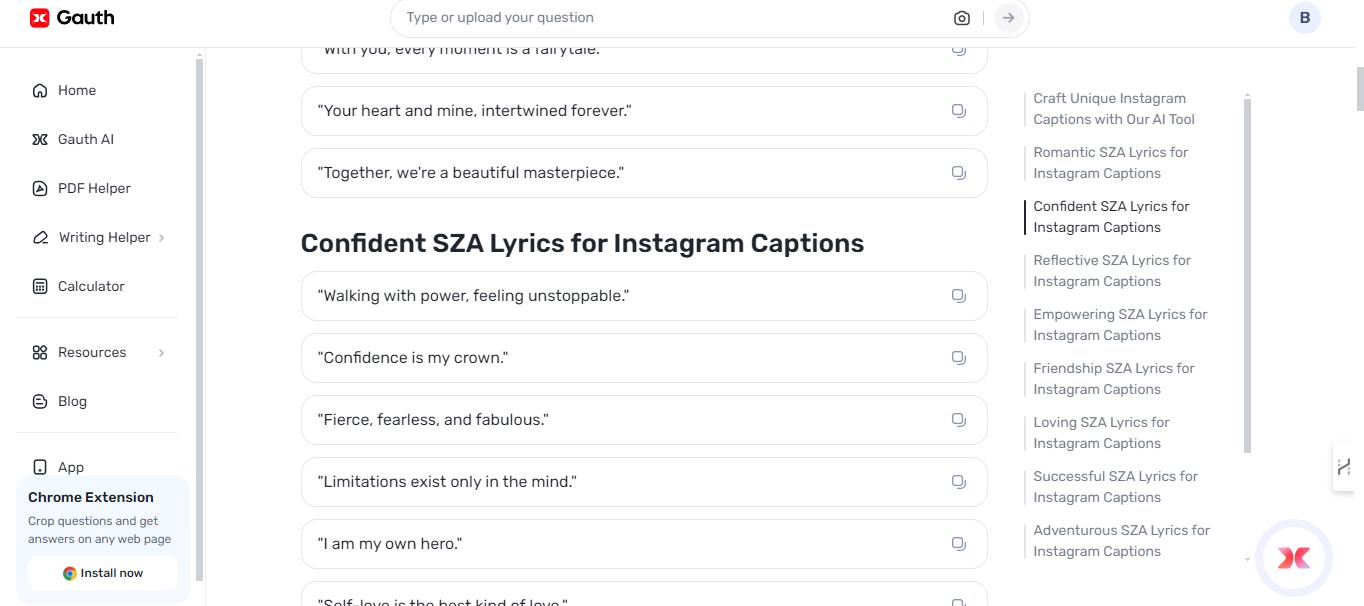This screenshot has height=606, width=1364.
Task: Select the camera upload icon in search bar
Action: (x=961, y=17)
